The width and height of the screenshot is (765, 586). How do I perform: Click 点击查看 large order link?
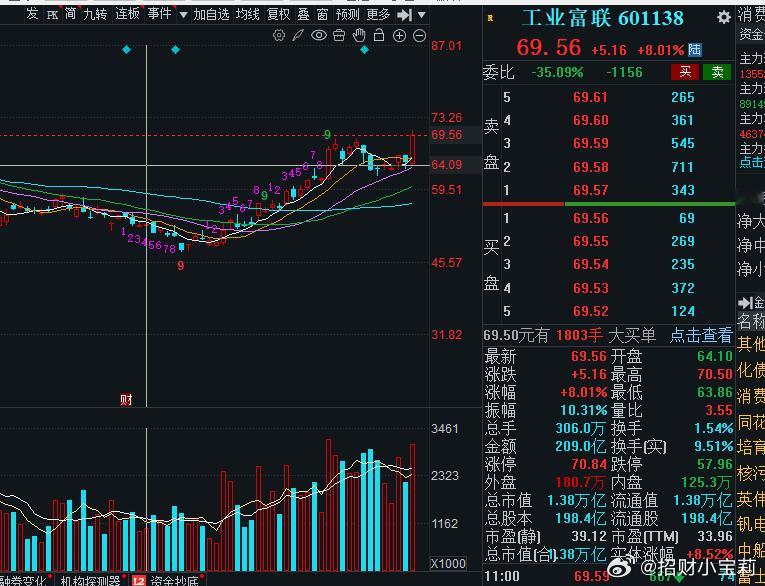(701, 335)
